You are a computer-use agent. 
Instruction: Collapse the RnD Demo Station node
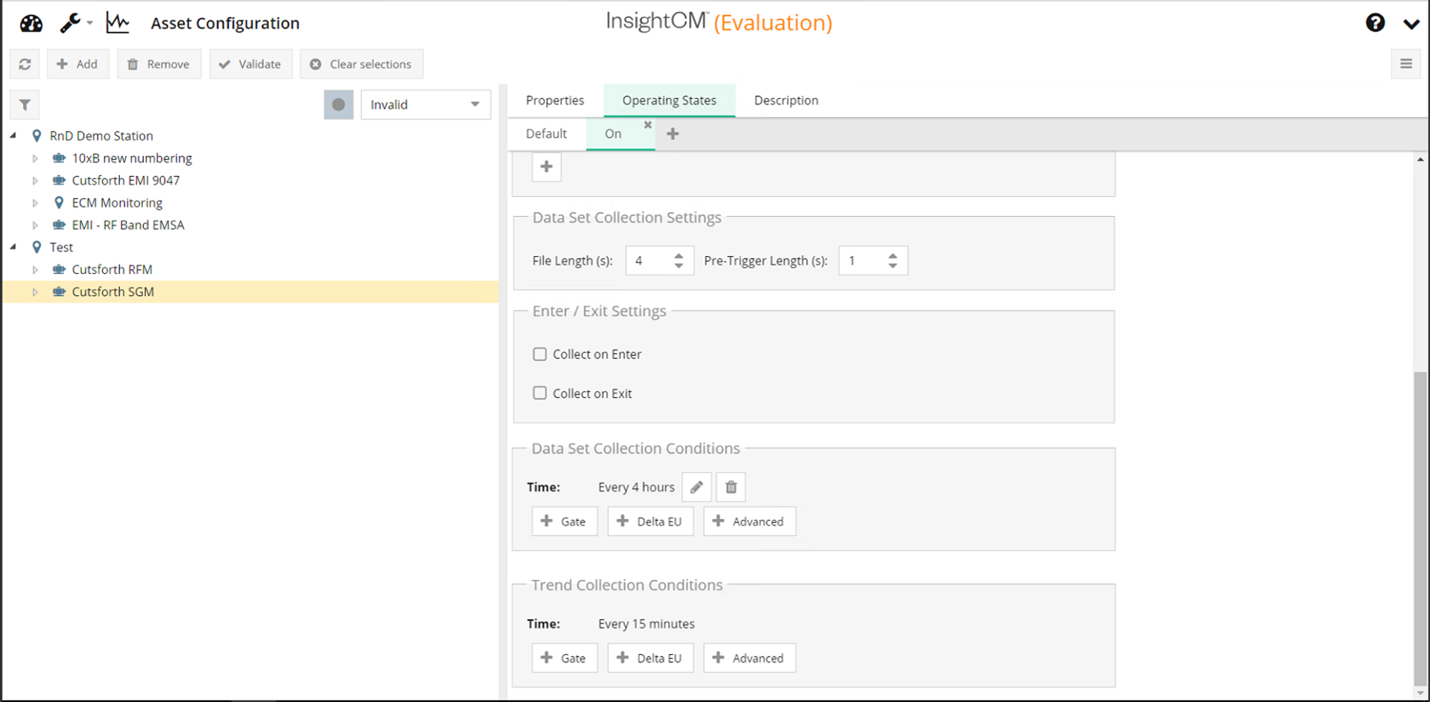14,136
